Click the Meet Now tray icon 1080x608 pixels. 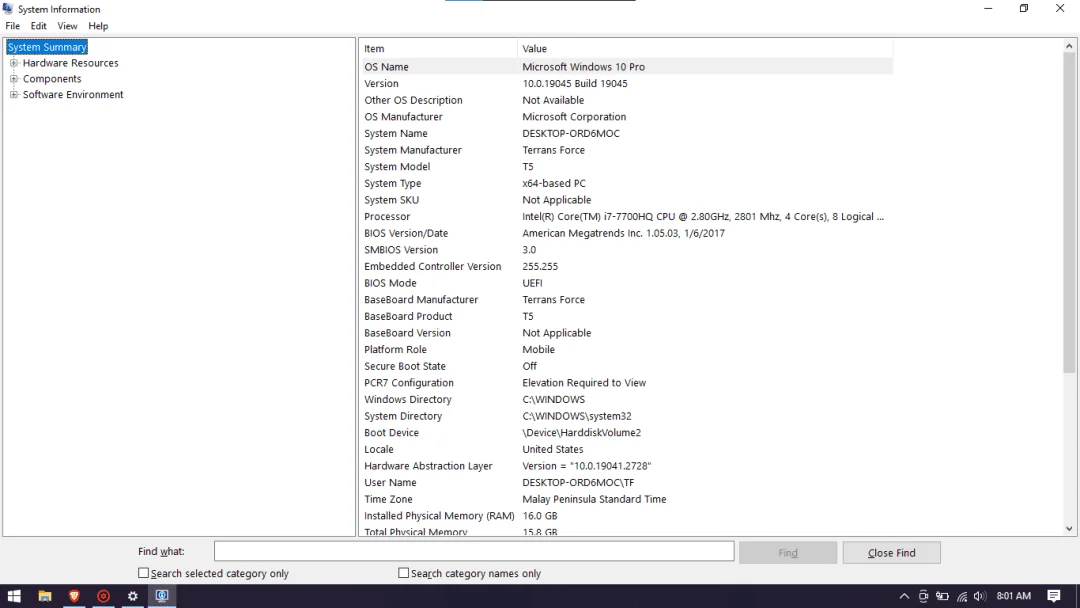click(924, 596)
